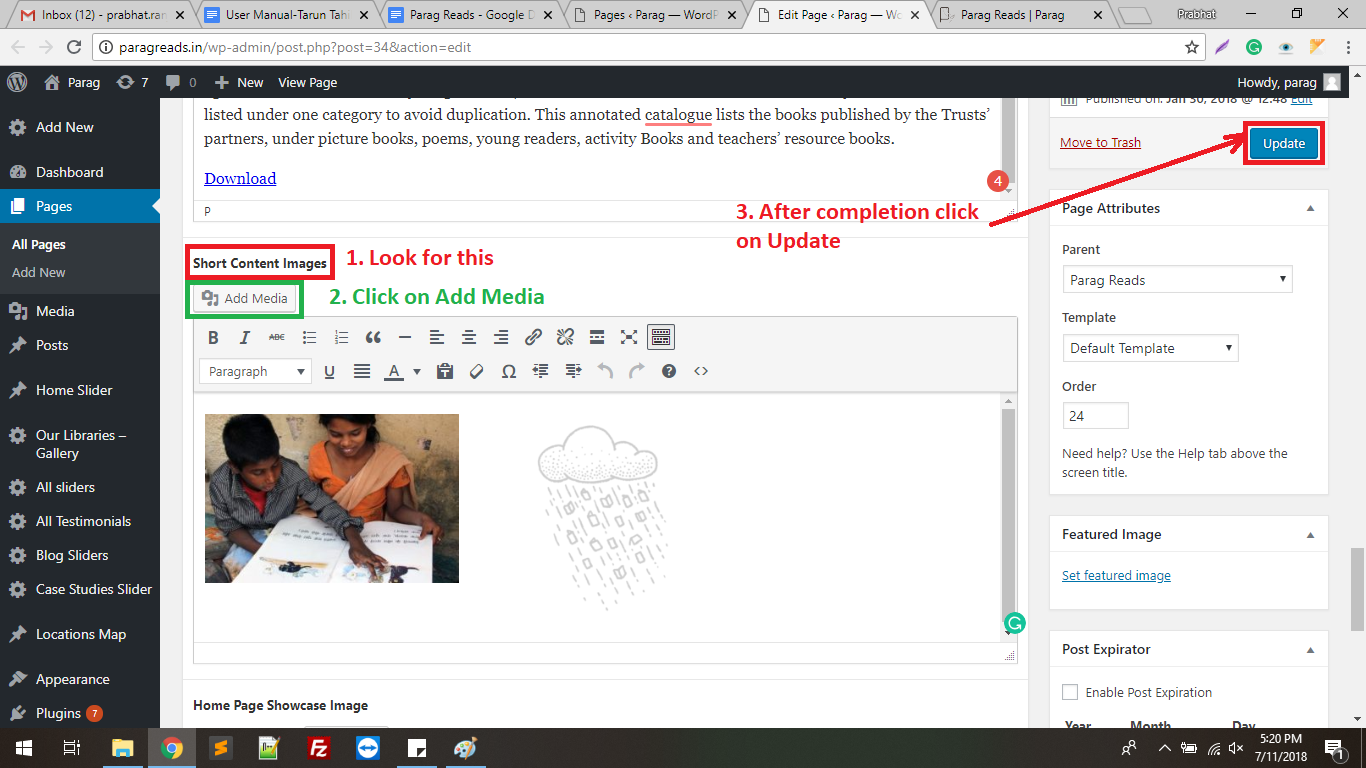This screenshot has height=768, width=1366.
Task: Open Media in the admin sidebar
Action: point(55,311)
